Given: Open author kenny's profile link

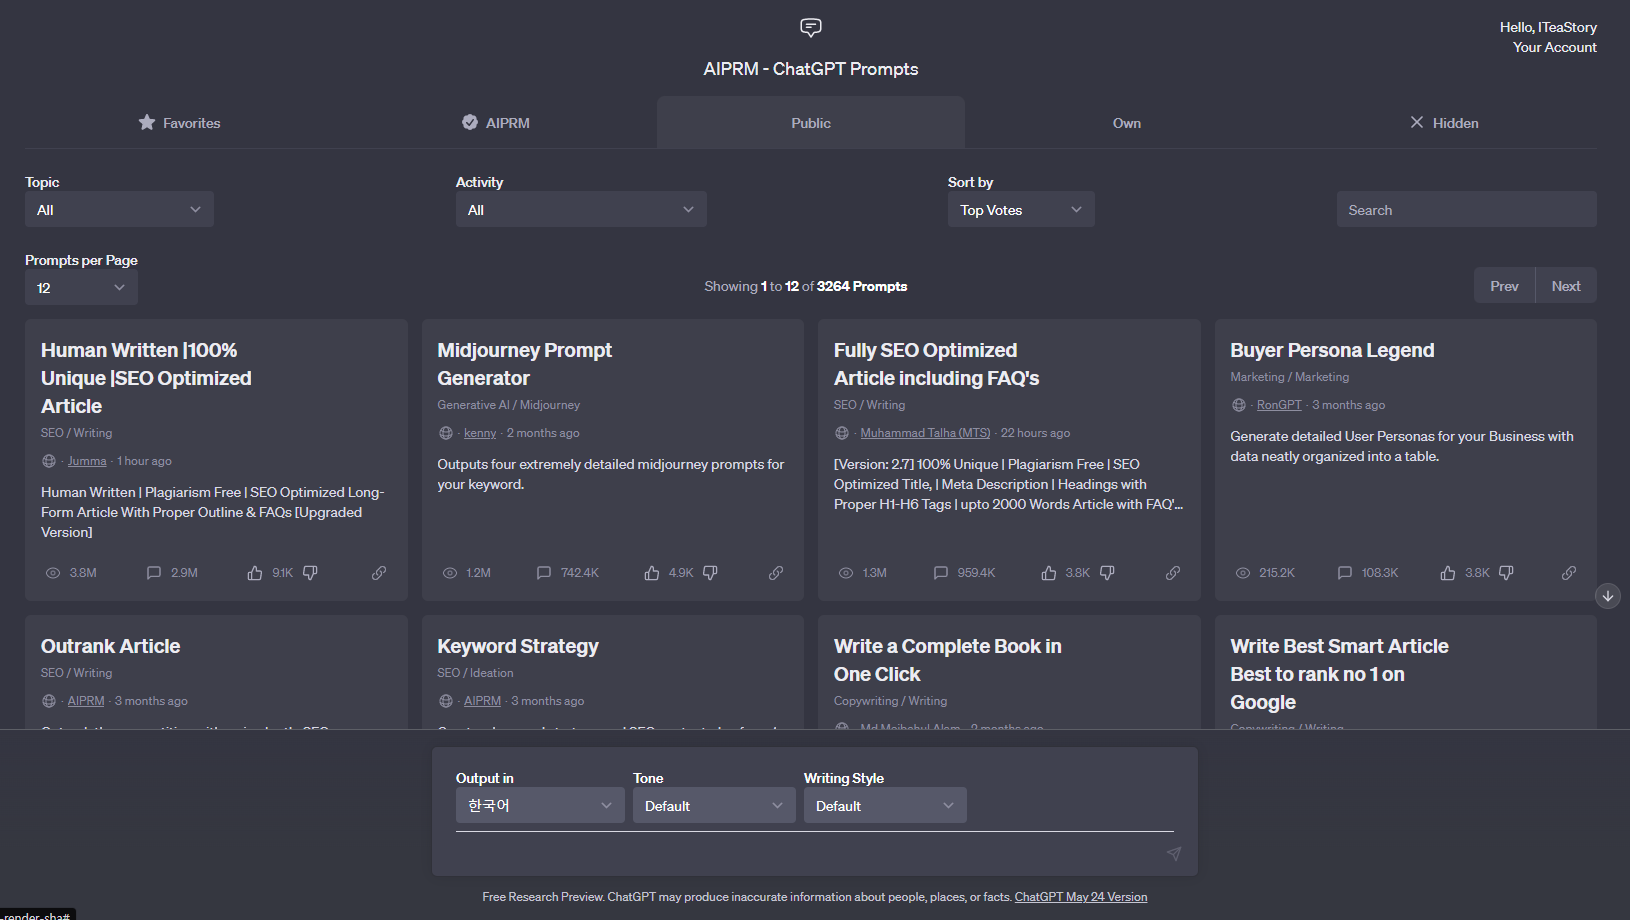Looking at the screenshot, I should [480, 433].
